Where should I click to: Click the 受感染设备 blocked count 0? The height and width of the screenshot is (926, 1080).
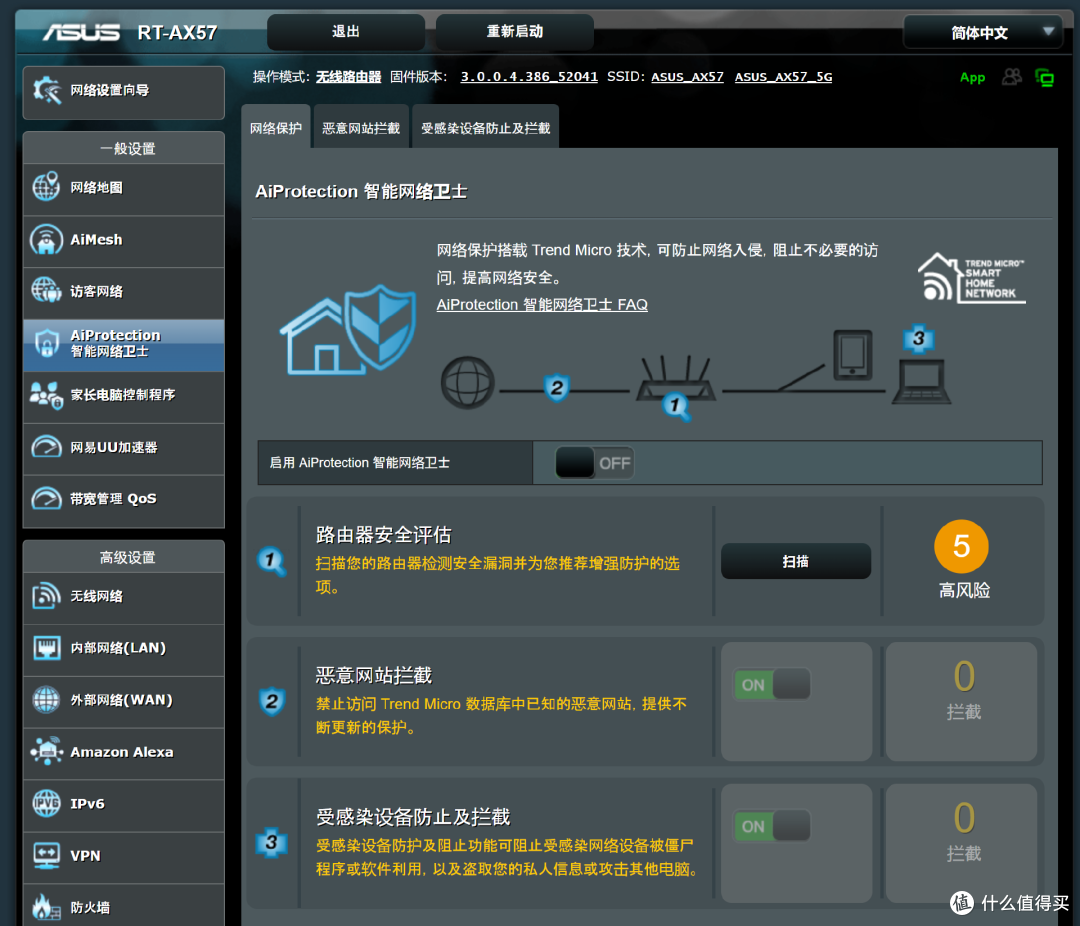click(x=964, y=818)
